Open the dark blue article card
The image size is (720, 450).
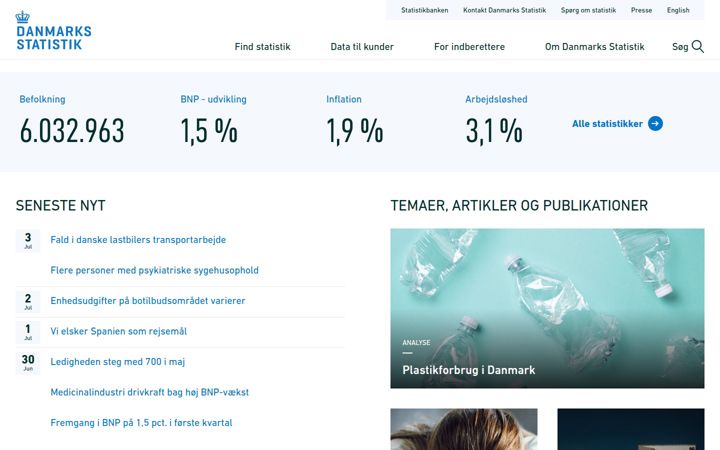coord(631,429)
